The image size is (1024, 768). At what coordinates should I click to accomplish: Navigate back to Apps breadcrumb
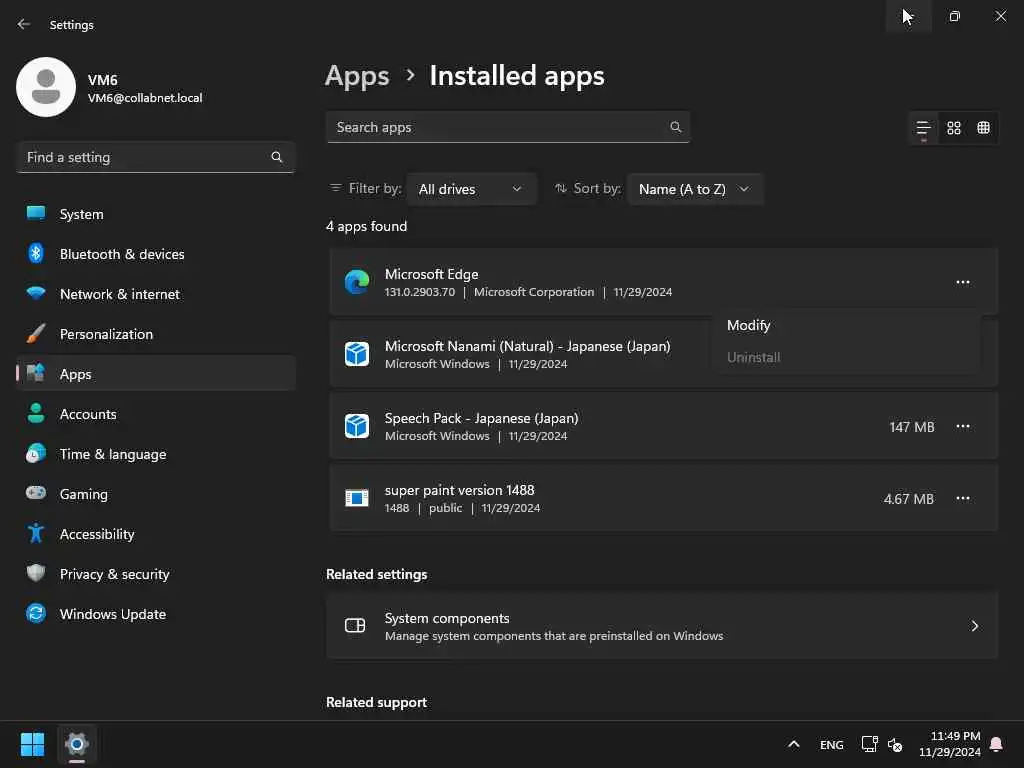tap(357, 76)
